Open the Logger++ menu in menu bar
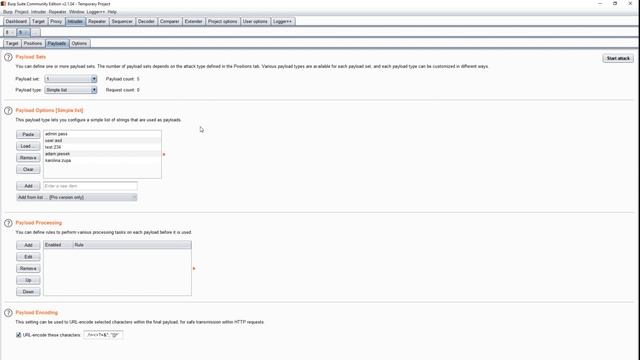The height and width of the screenshot is (360, 640). [96, 12]
